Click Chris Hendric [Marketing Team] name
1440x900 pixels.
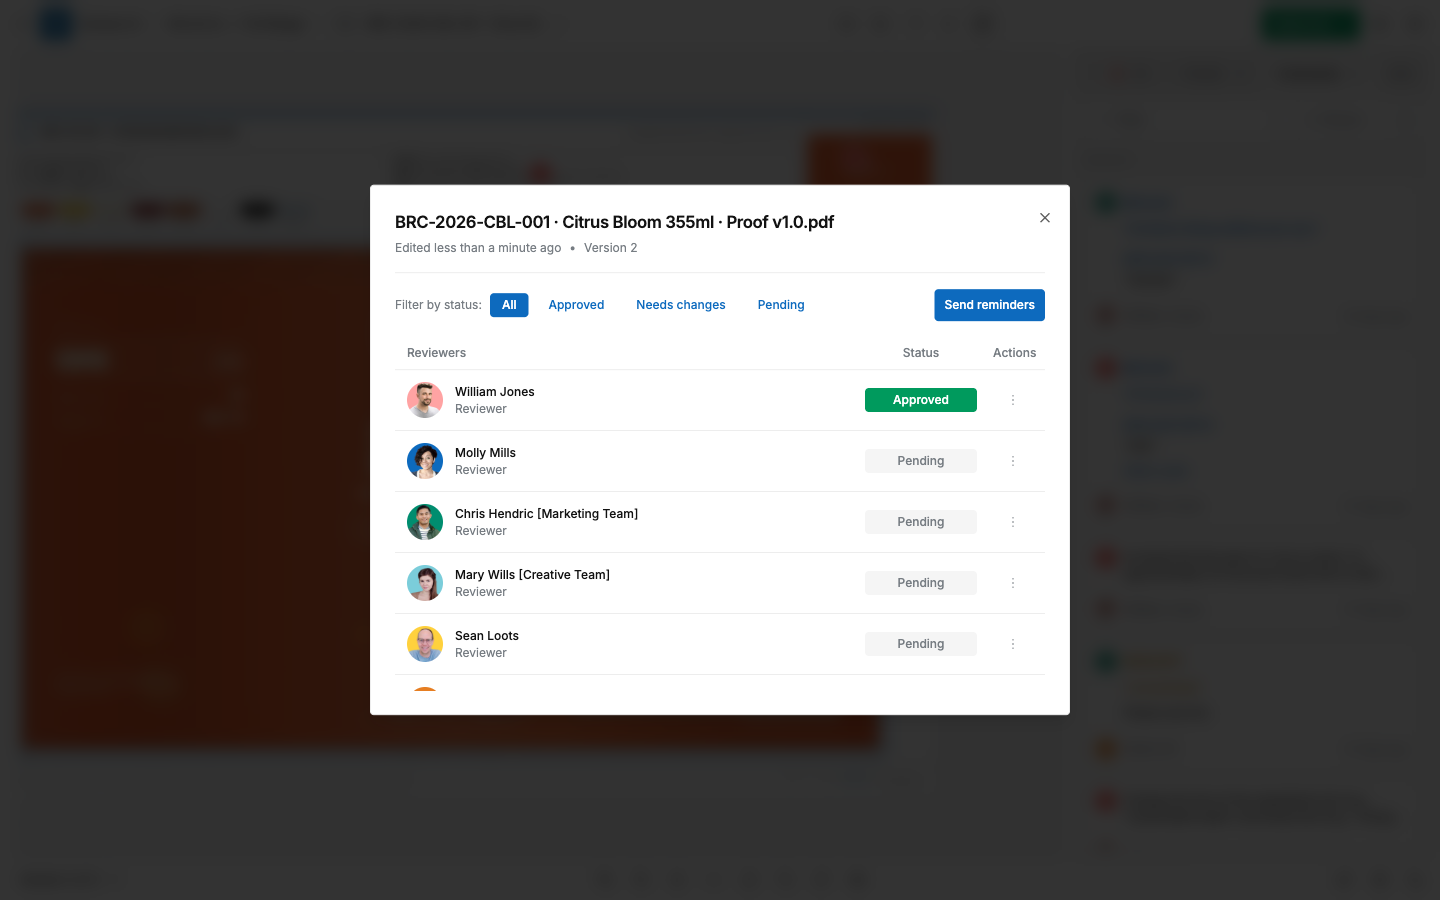[546, 514]
